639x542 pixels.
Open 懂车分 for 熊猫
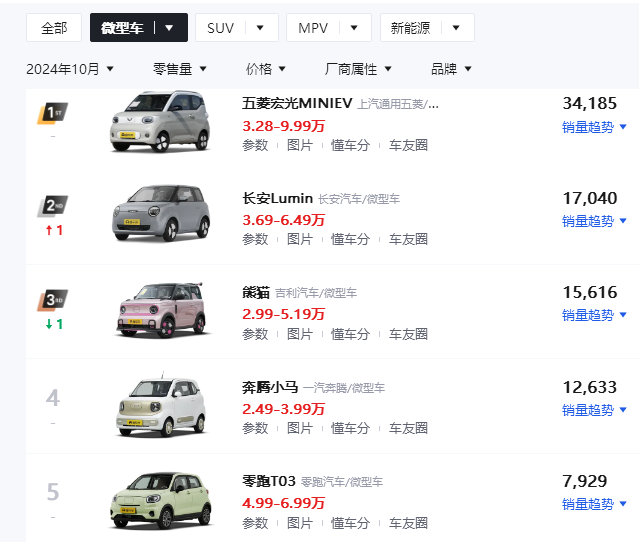click(350, 335)
